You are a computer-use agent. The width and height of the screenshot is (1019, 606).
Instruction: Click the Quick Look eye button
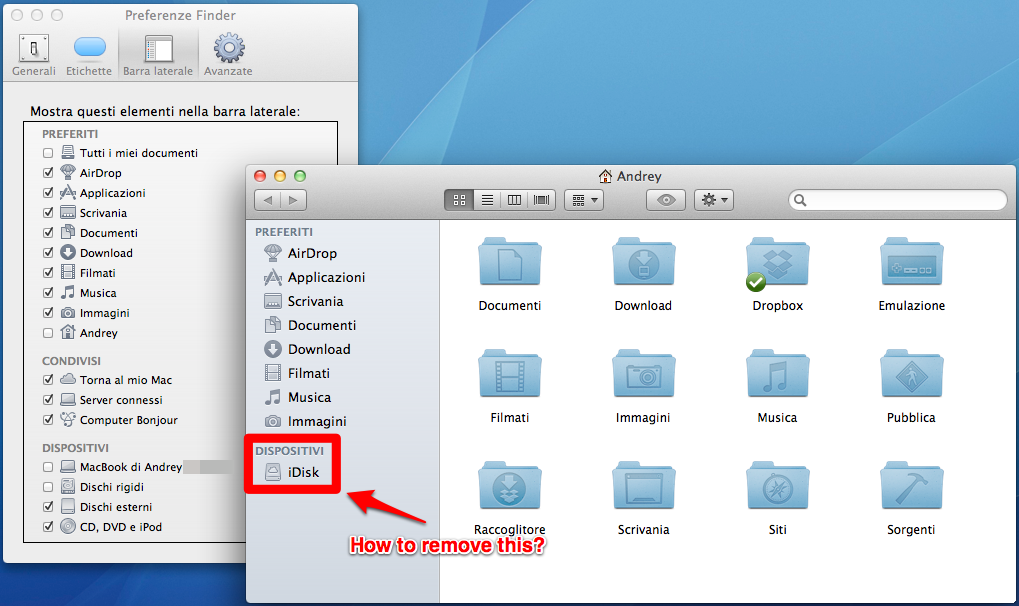[x=665, y=200]
